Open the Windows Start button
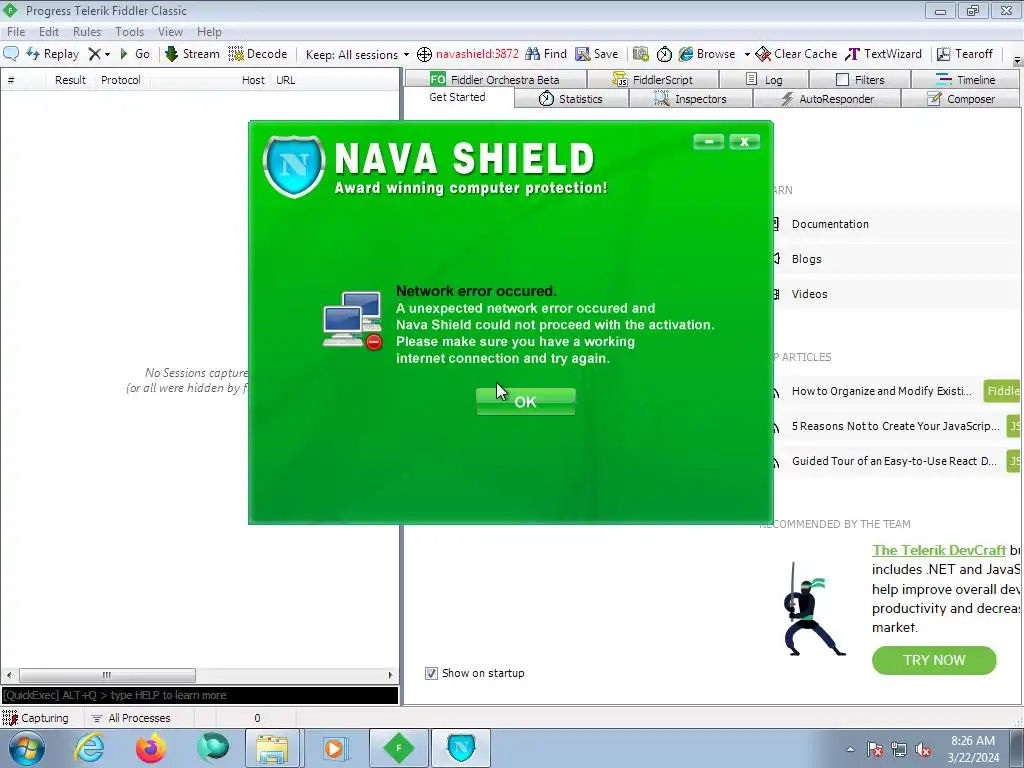Screen dimensions: 1024x768 (26, 748)
